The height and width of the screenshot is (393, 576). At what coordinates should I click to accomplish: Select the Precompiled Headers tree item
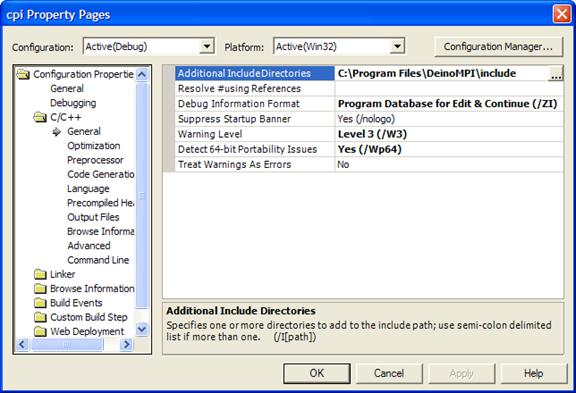pyautogui.click(x=101, y=203)
